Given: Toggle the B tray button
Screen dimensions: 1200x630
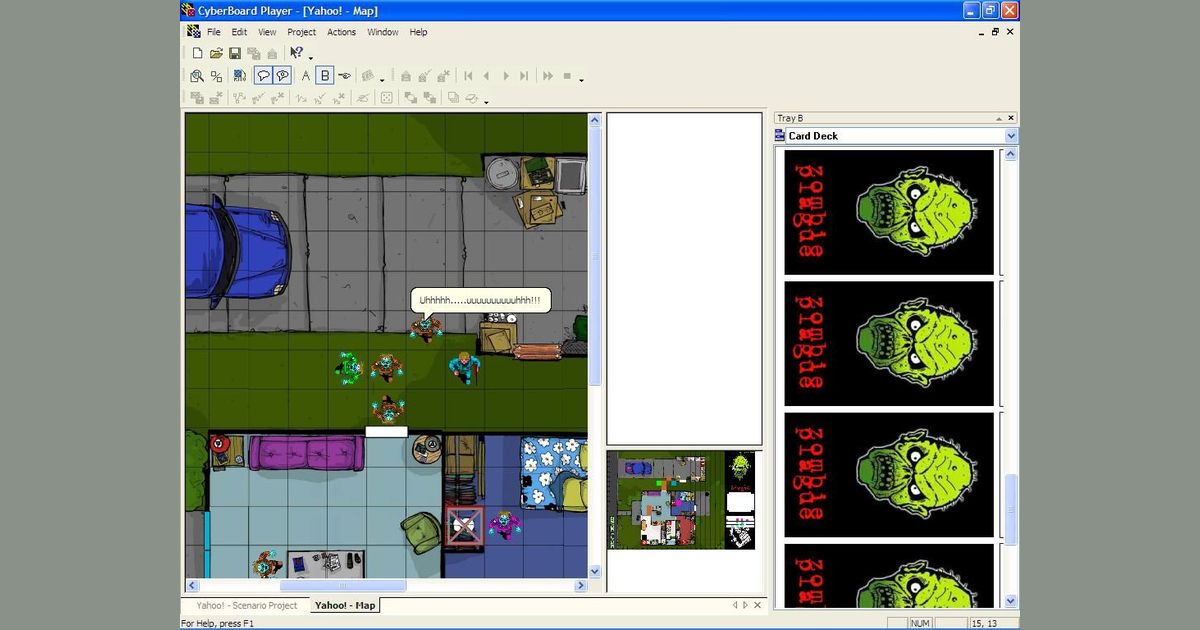Looking at the screenshot, I should point(325,76).
